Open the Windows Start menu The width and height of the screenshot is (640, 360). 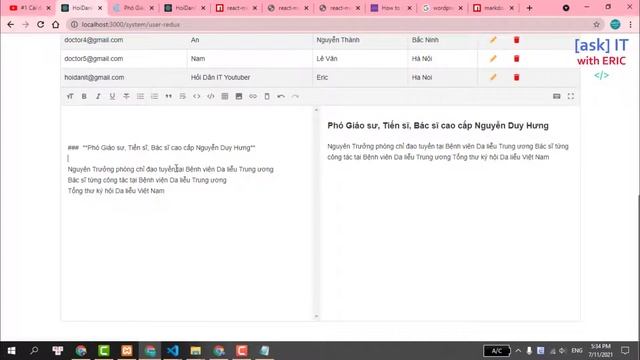11,351
